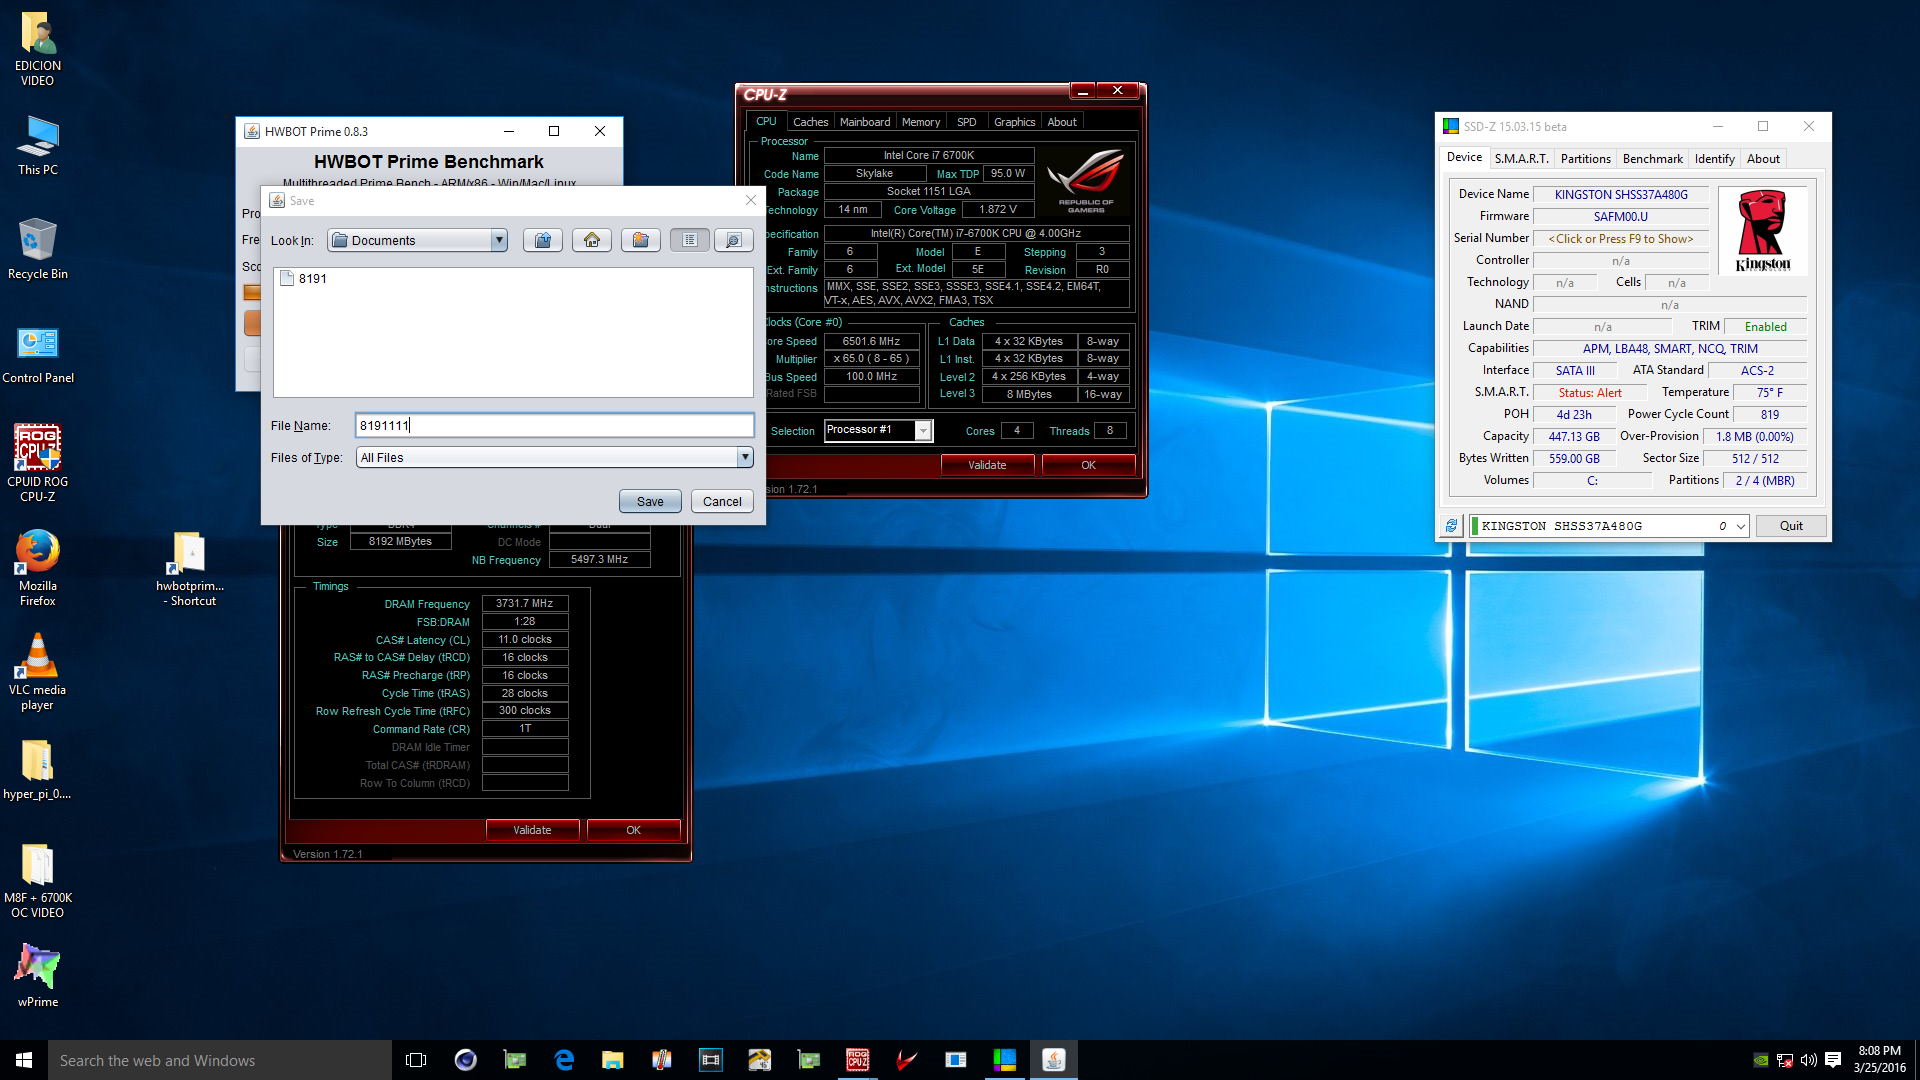Select Mozilla Firefox desktop icon
Screen dimensions: 1920x1080
(38, 568)
